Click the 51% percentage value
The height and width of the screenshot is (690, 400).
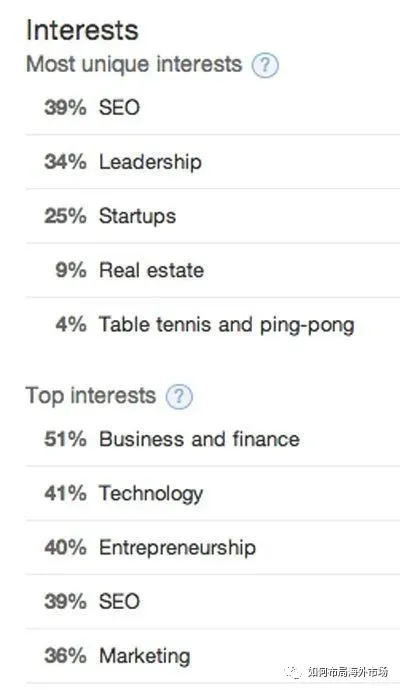pyautogui.click(x=65, y=439)
